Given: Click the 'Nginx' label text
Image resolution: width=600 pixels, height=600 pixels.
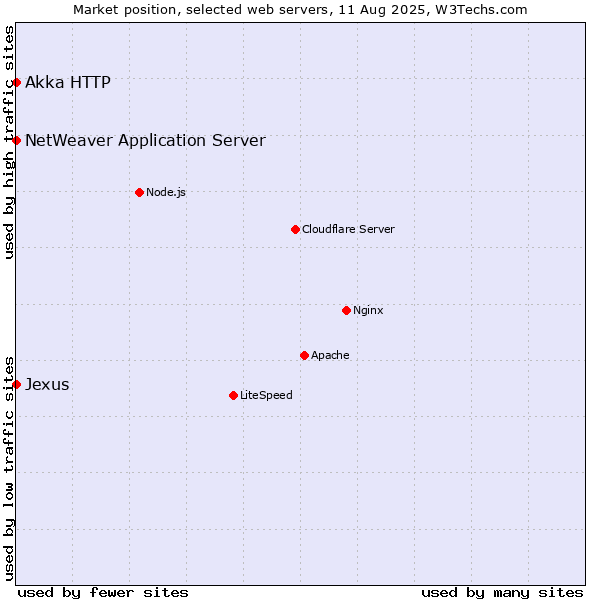Looking at the screenshot, I should tap(368, 310).
